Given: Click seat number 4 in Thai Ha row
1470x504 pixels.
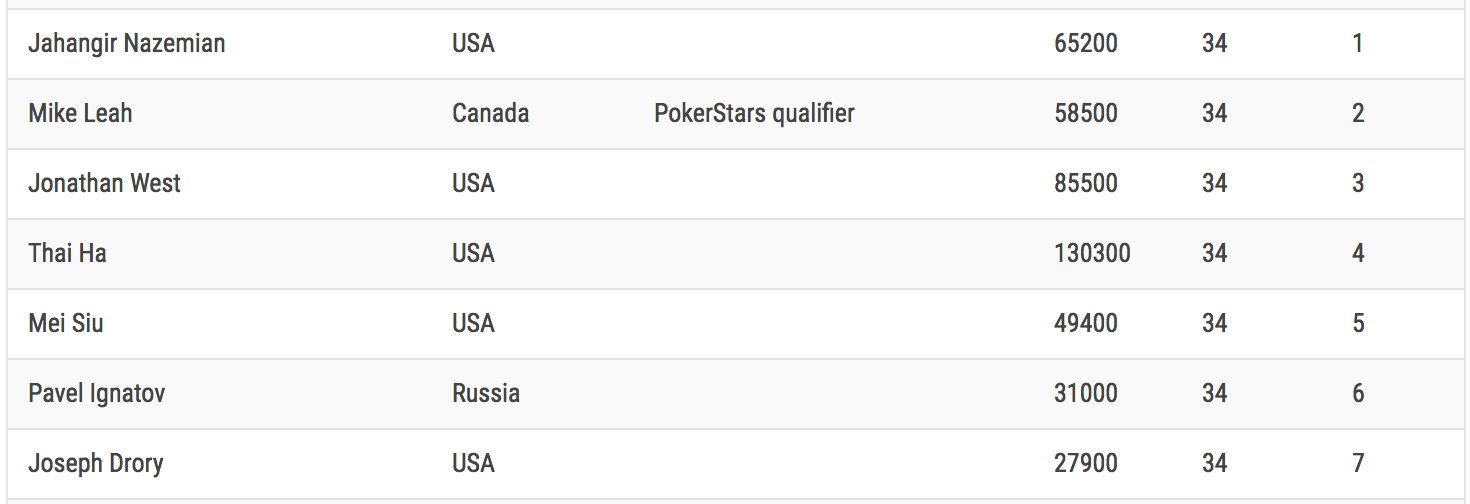Looking at the screenshot, I should tap(1358, 253).
